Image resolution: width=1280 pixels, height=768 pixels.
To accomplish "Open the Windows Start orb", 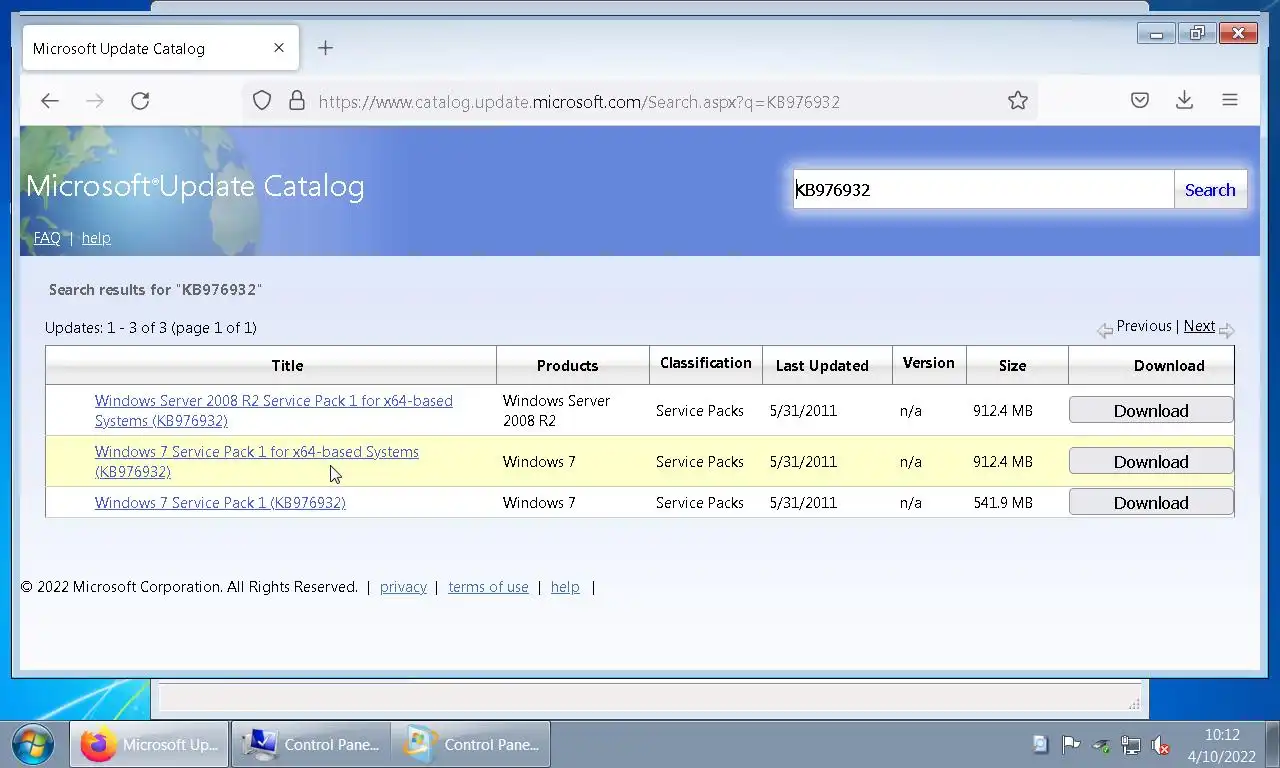I will click(x=33, y=744).
